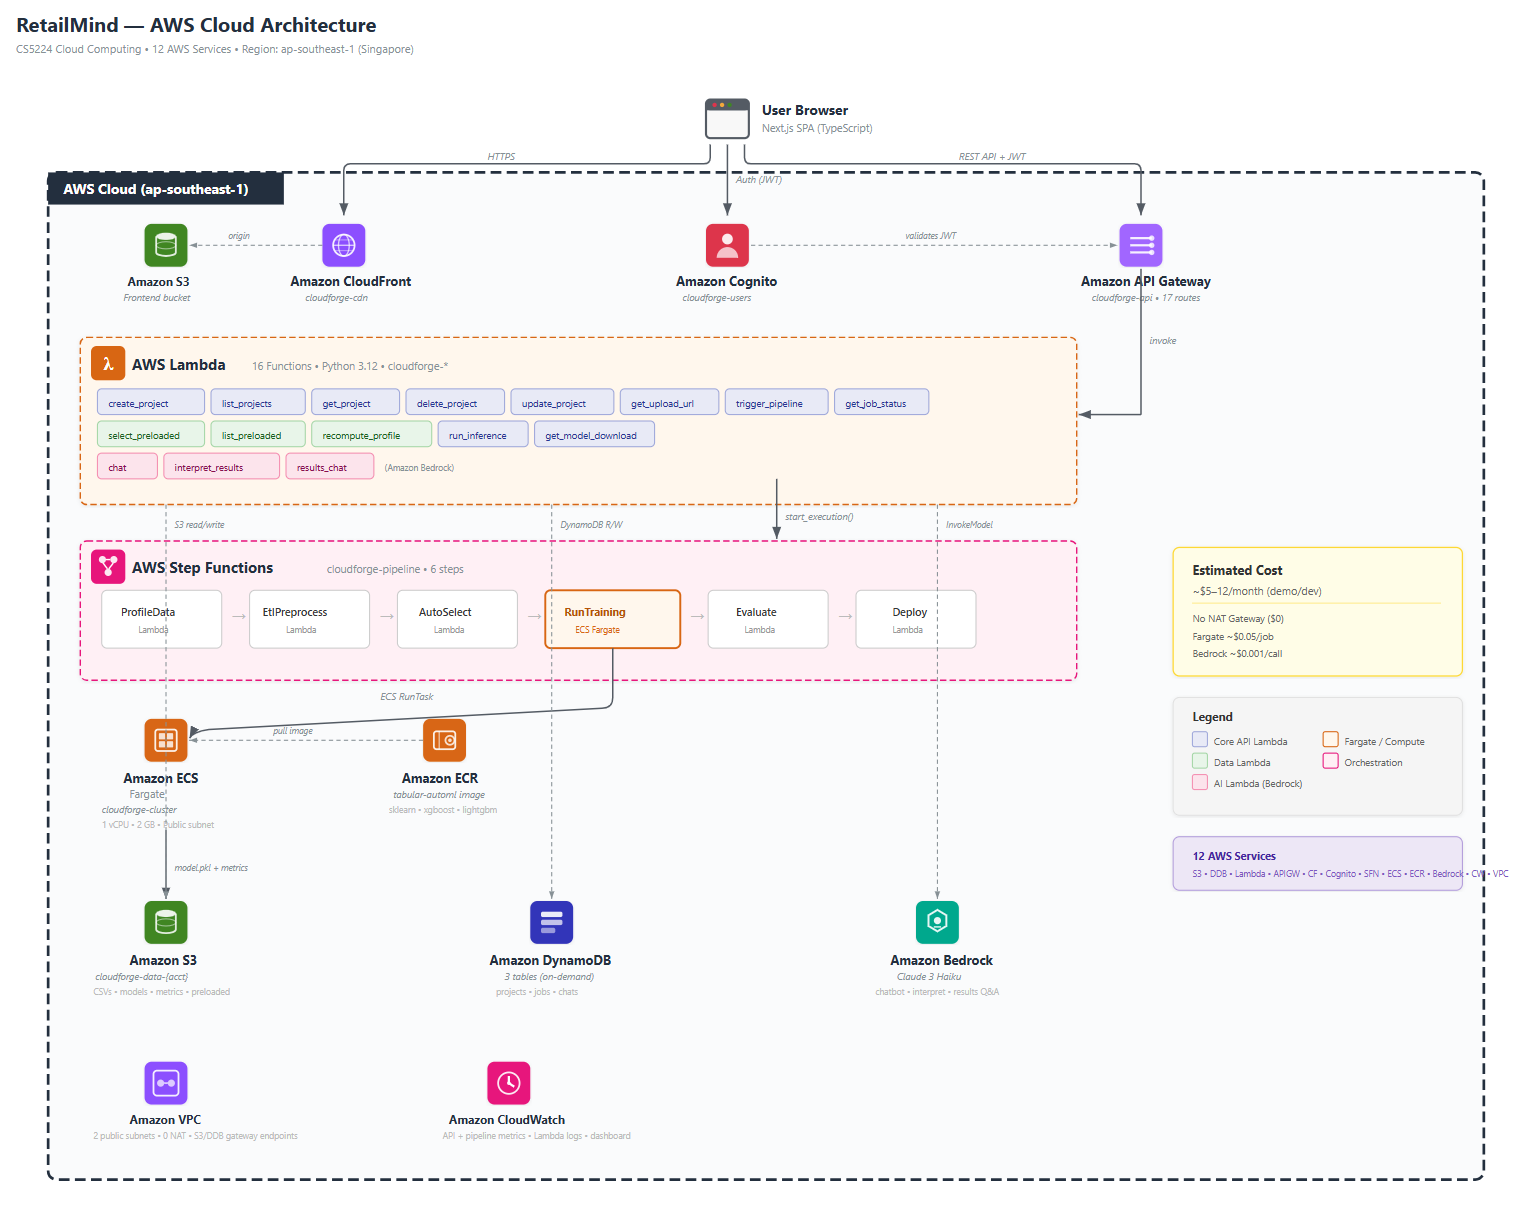The width and height of the screenshot is (1532, 1209).
Task: Click the Amazon CloudFront globe icon
Action: (344, 245)
